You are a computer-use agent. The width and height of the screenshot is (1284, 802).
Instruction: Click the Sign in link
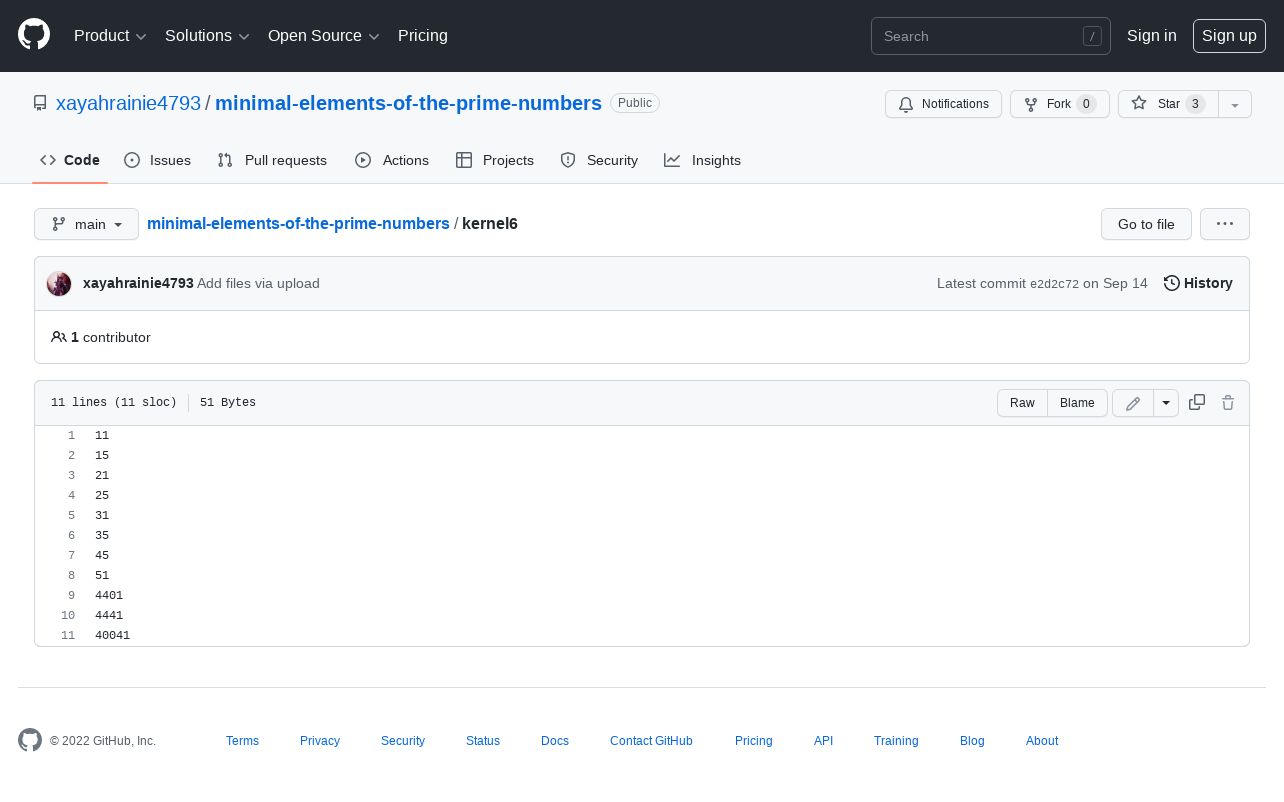[x=1151, y=36]
